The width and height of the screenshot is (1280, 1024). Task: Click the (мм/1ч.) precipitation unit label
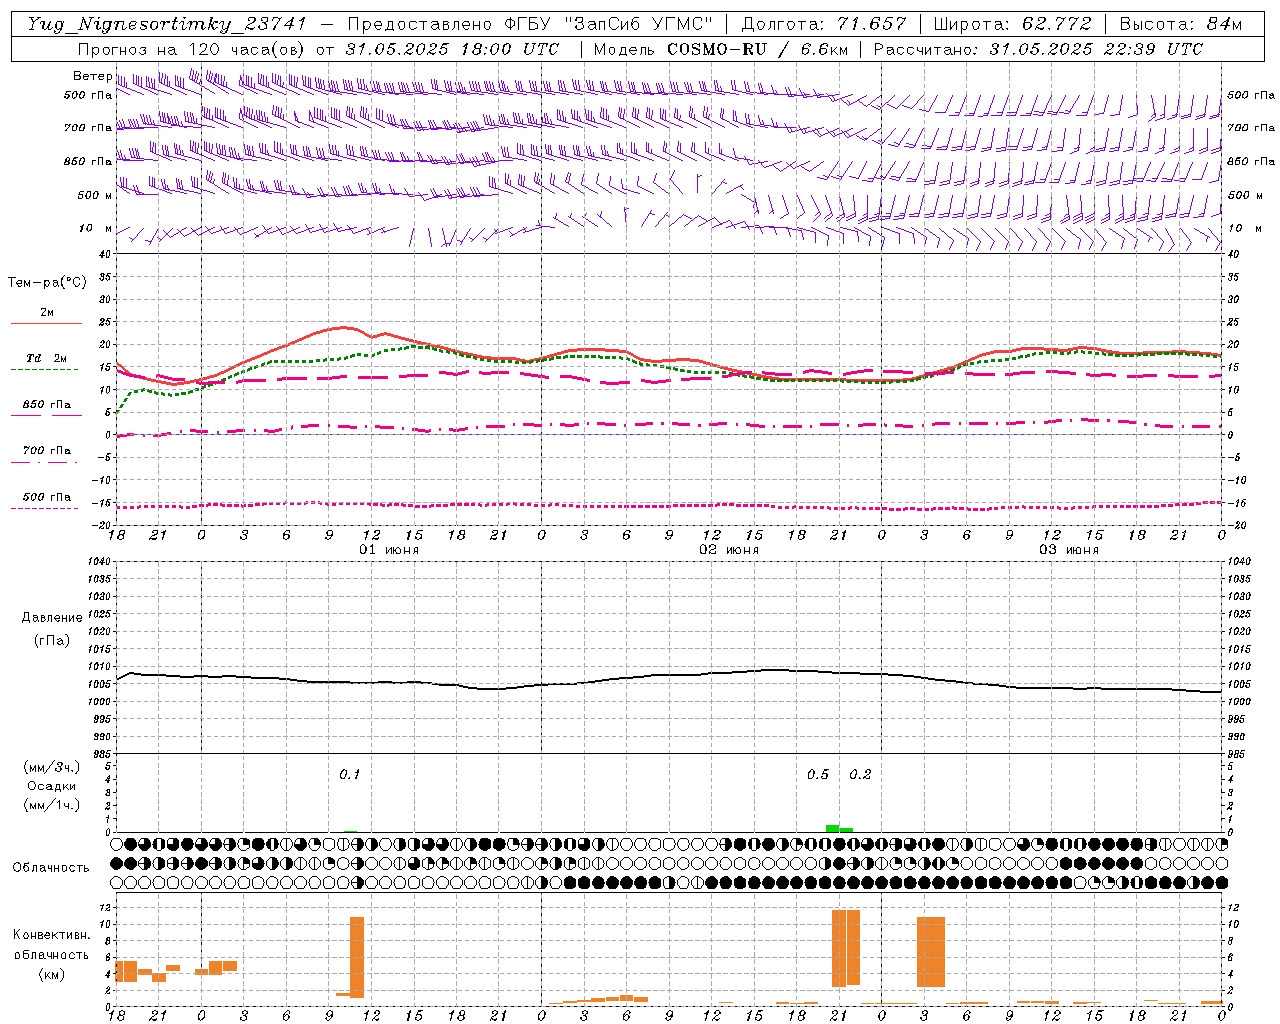point(52,805)
